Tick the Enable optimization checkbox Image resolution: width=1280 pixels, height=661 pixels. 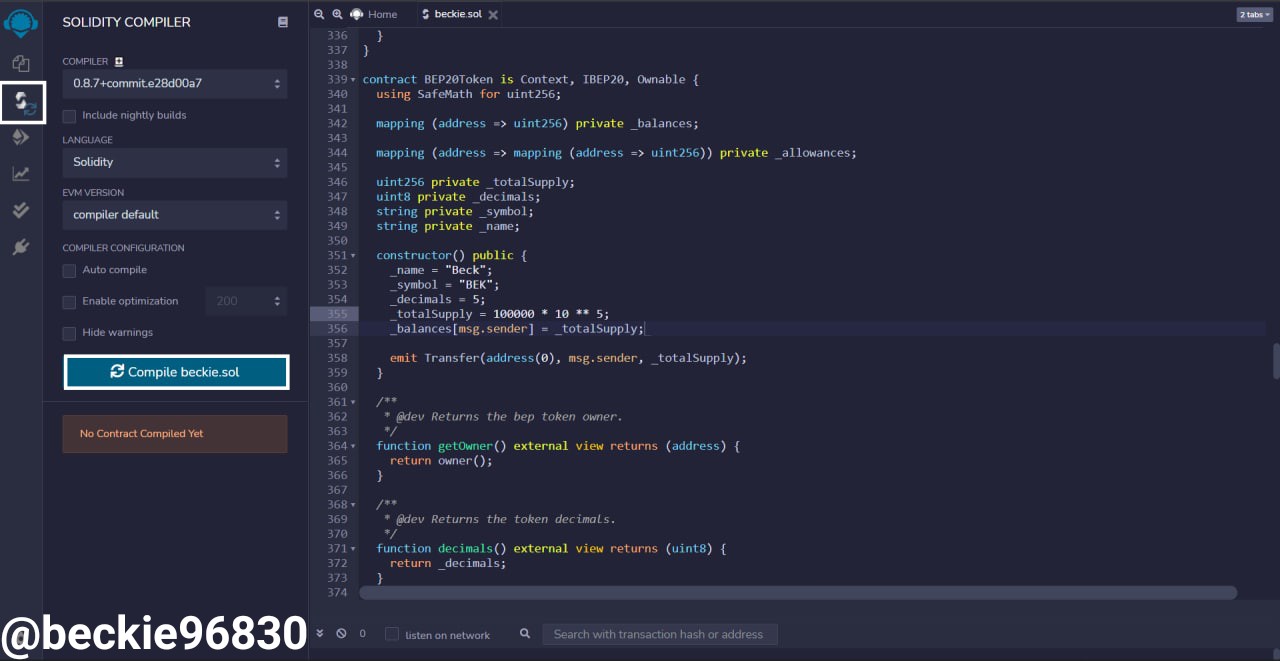[69, 302]
